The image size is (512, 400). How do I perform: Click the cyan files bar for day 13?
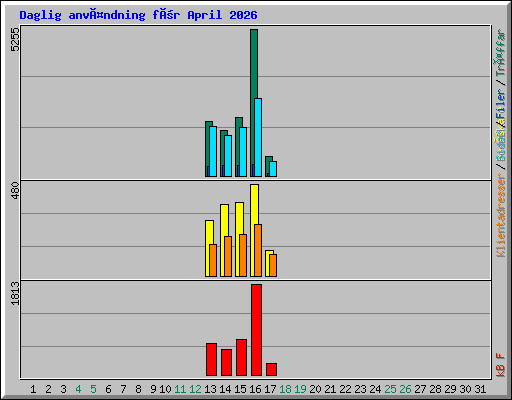[213, 151]
